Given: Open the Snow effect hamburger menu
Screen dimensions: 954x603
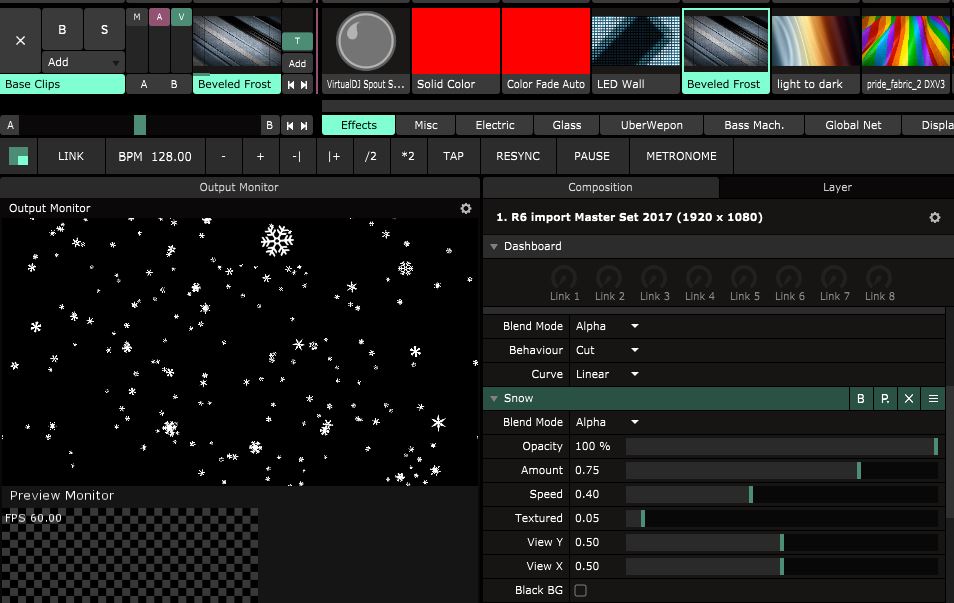Looking at the screenshot, I should point(933,399).
